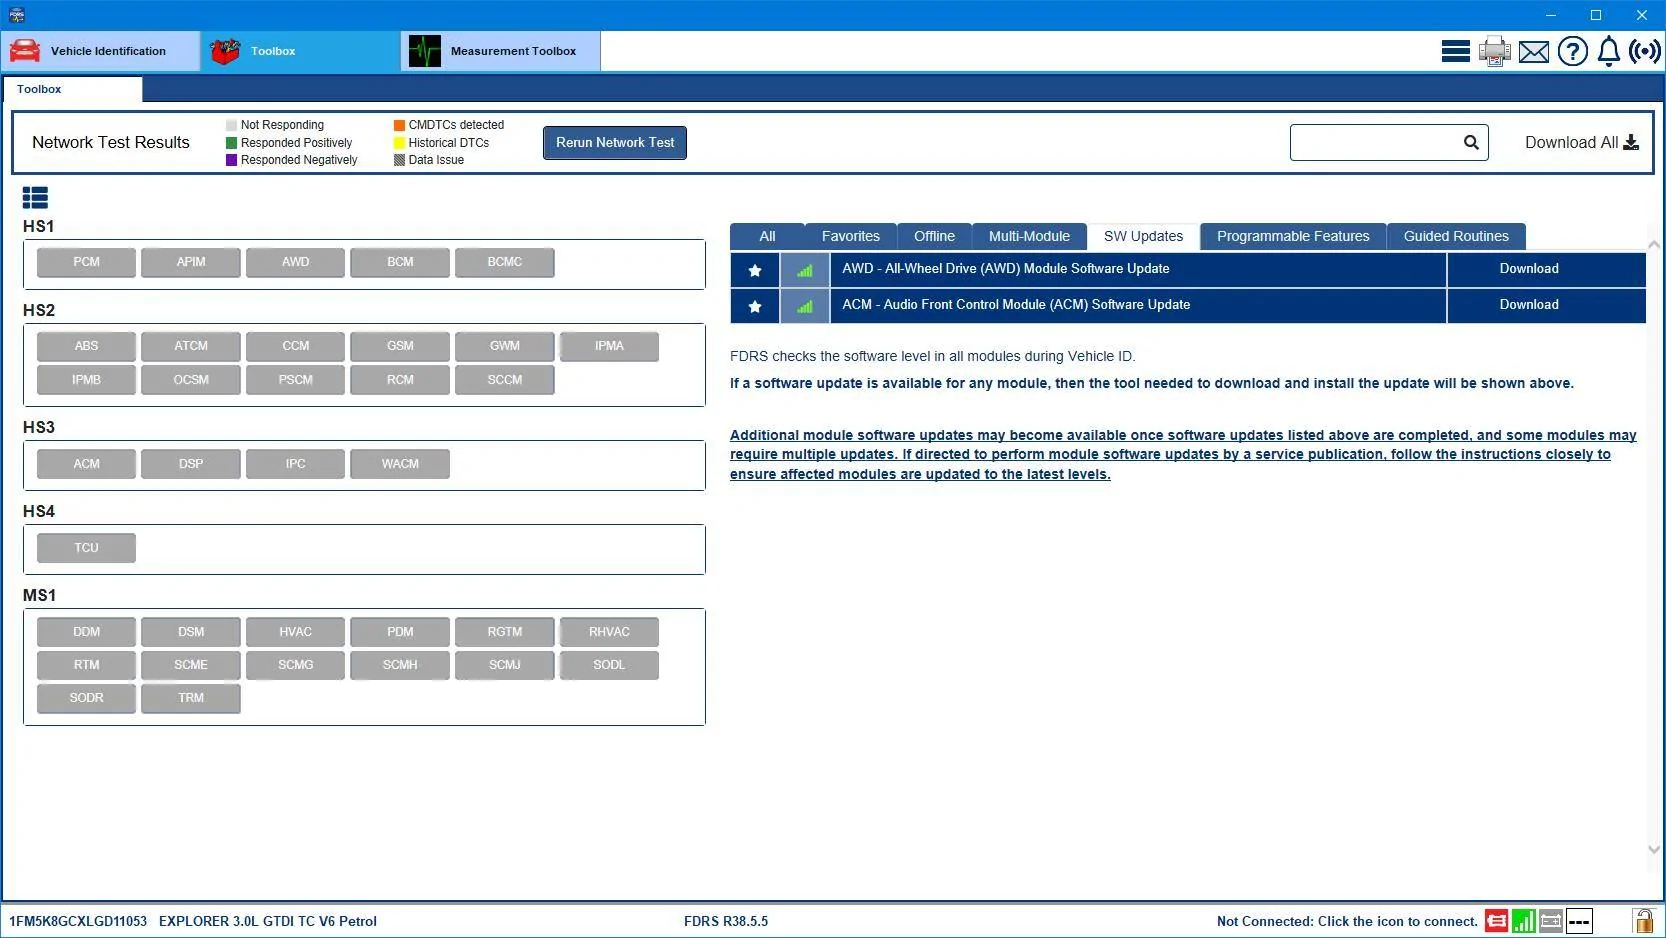Click the Rerun Network Test button
1666x938 pixels.
coord(615,142)
